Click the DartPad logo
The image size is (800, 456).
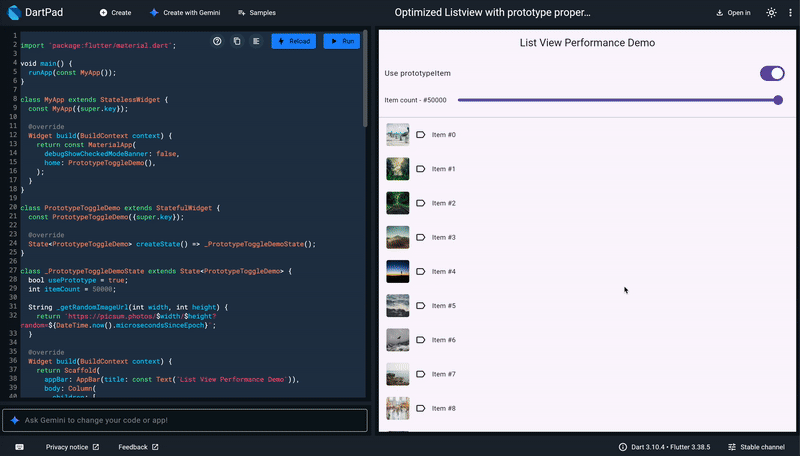point(15,13)
